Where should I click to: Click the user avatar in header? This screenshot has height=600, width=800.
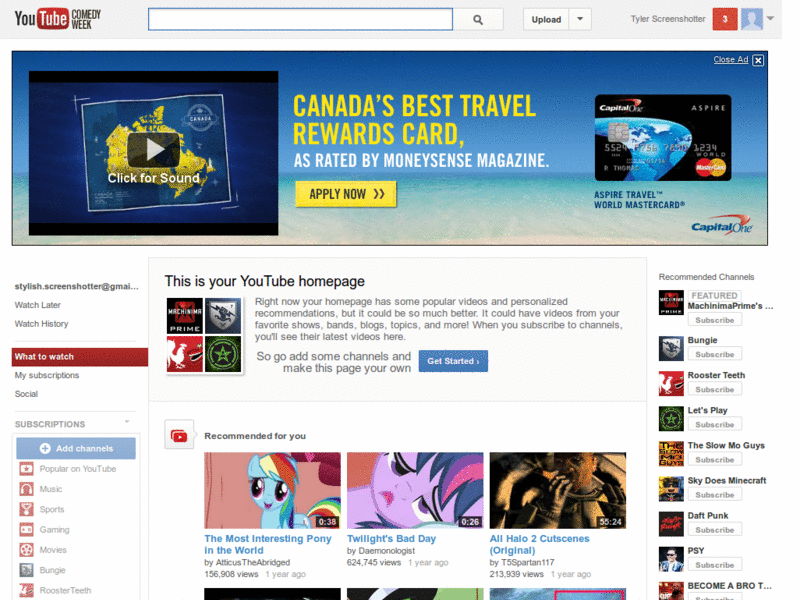(752, 19)
